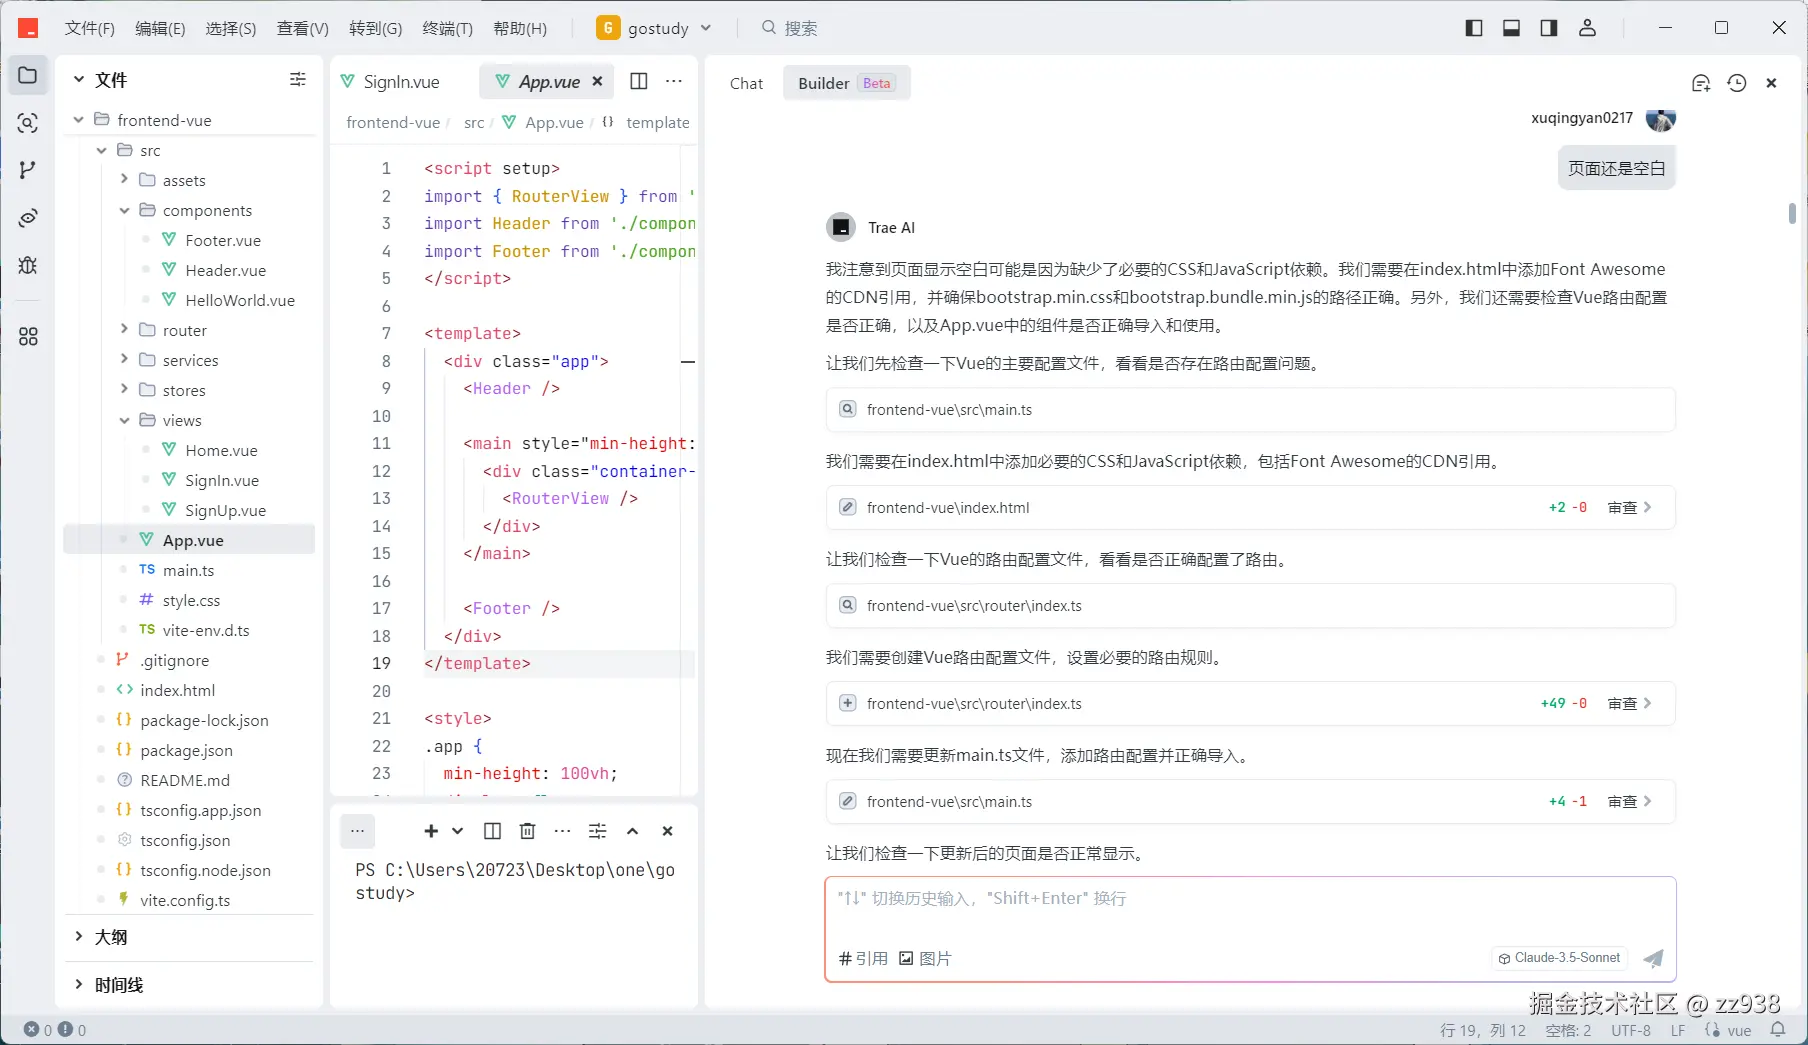This screenshot has height=1045, width=1808.
Task: Open notifications bell in status bar
Action: [1778, 1030]
